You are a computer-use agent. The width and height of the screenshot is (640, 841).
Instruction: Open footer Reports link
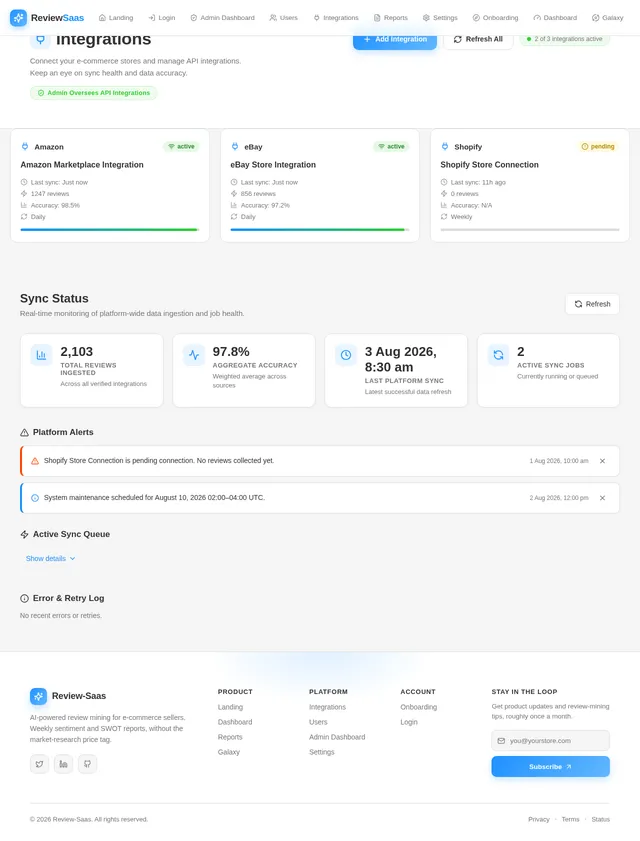(230, 737)
